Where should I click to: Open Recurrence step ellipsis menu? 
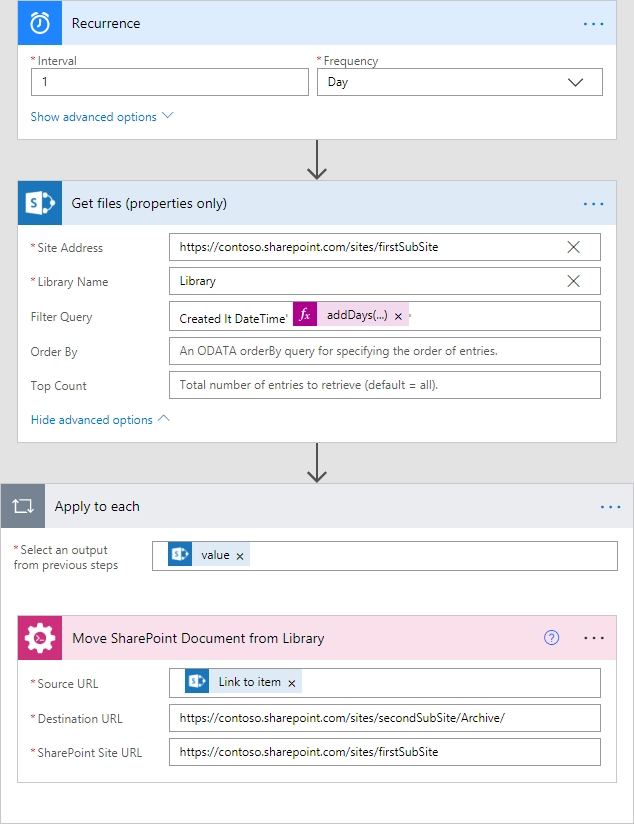(594, 24)
